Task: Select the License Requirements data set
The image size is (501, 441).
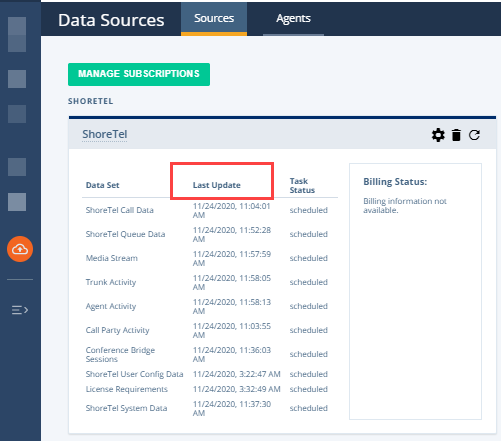Action: (x=127, y=389)
